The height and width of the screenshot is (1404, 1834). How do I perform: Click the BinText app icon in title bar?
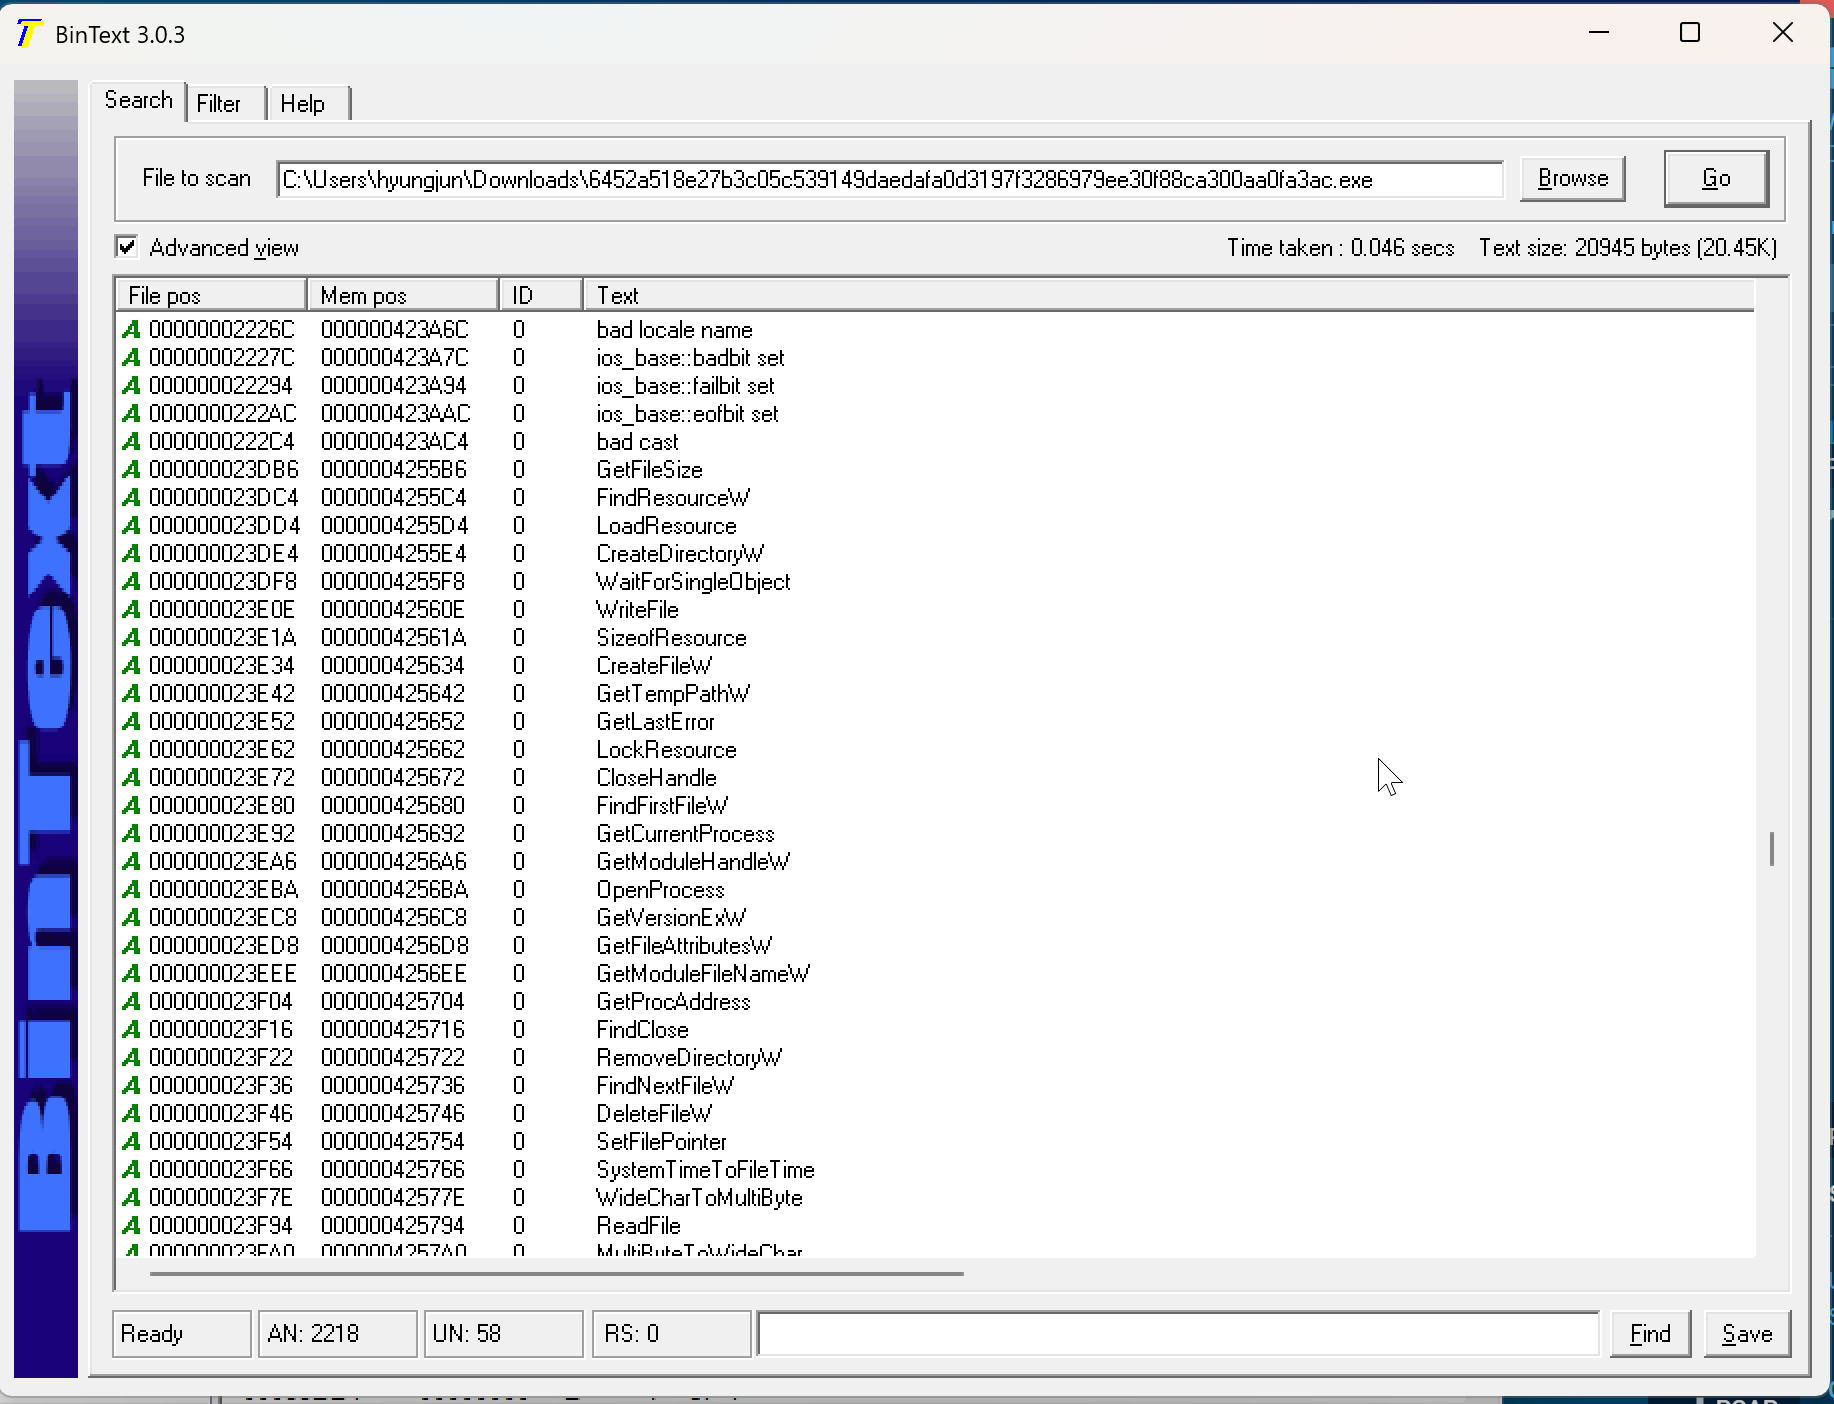coord(28,34)
